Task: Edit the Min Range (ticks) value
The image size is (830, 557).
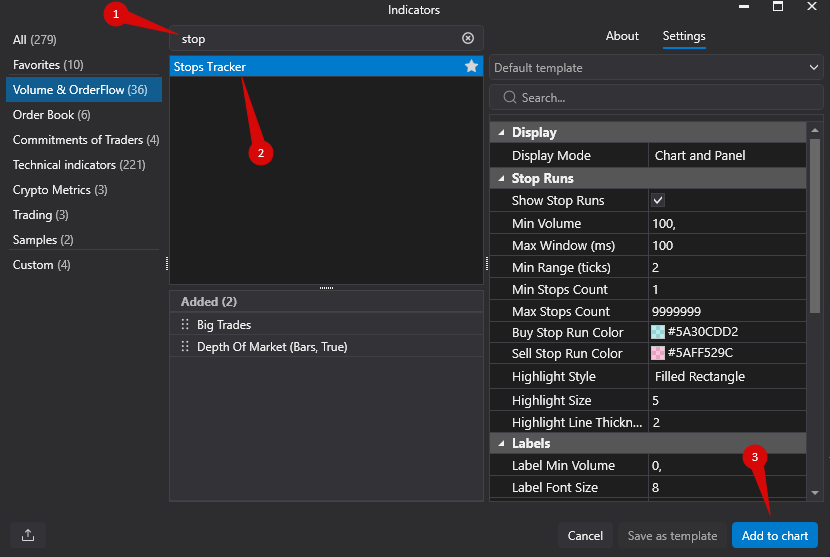Action: 727,267
